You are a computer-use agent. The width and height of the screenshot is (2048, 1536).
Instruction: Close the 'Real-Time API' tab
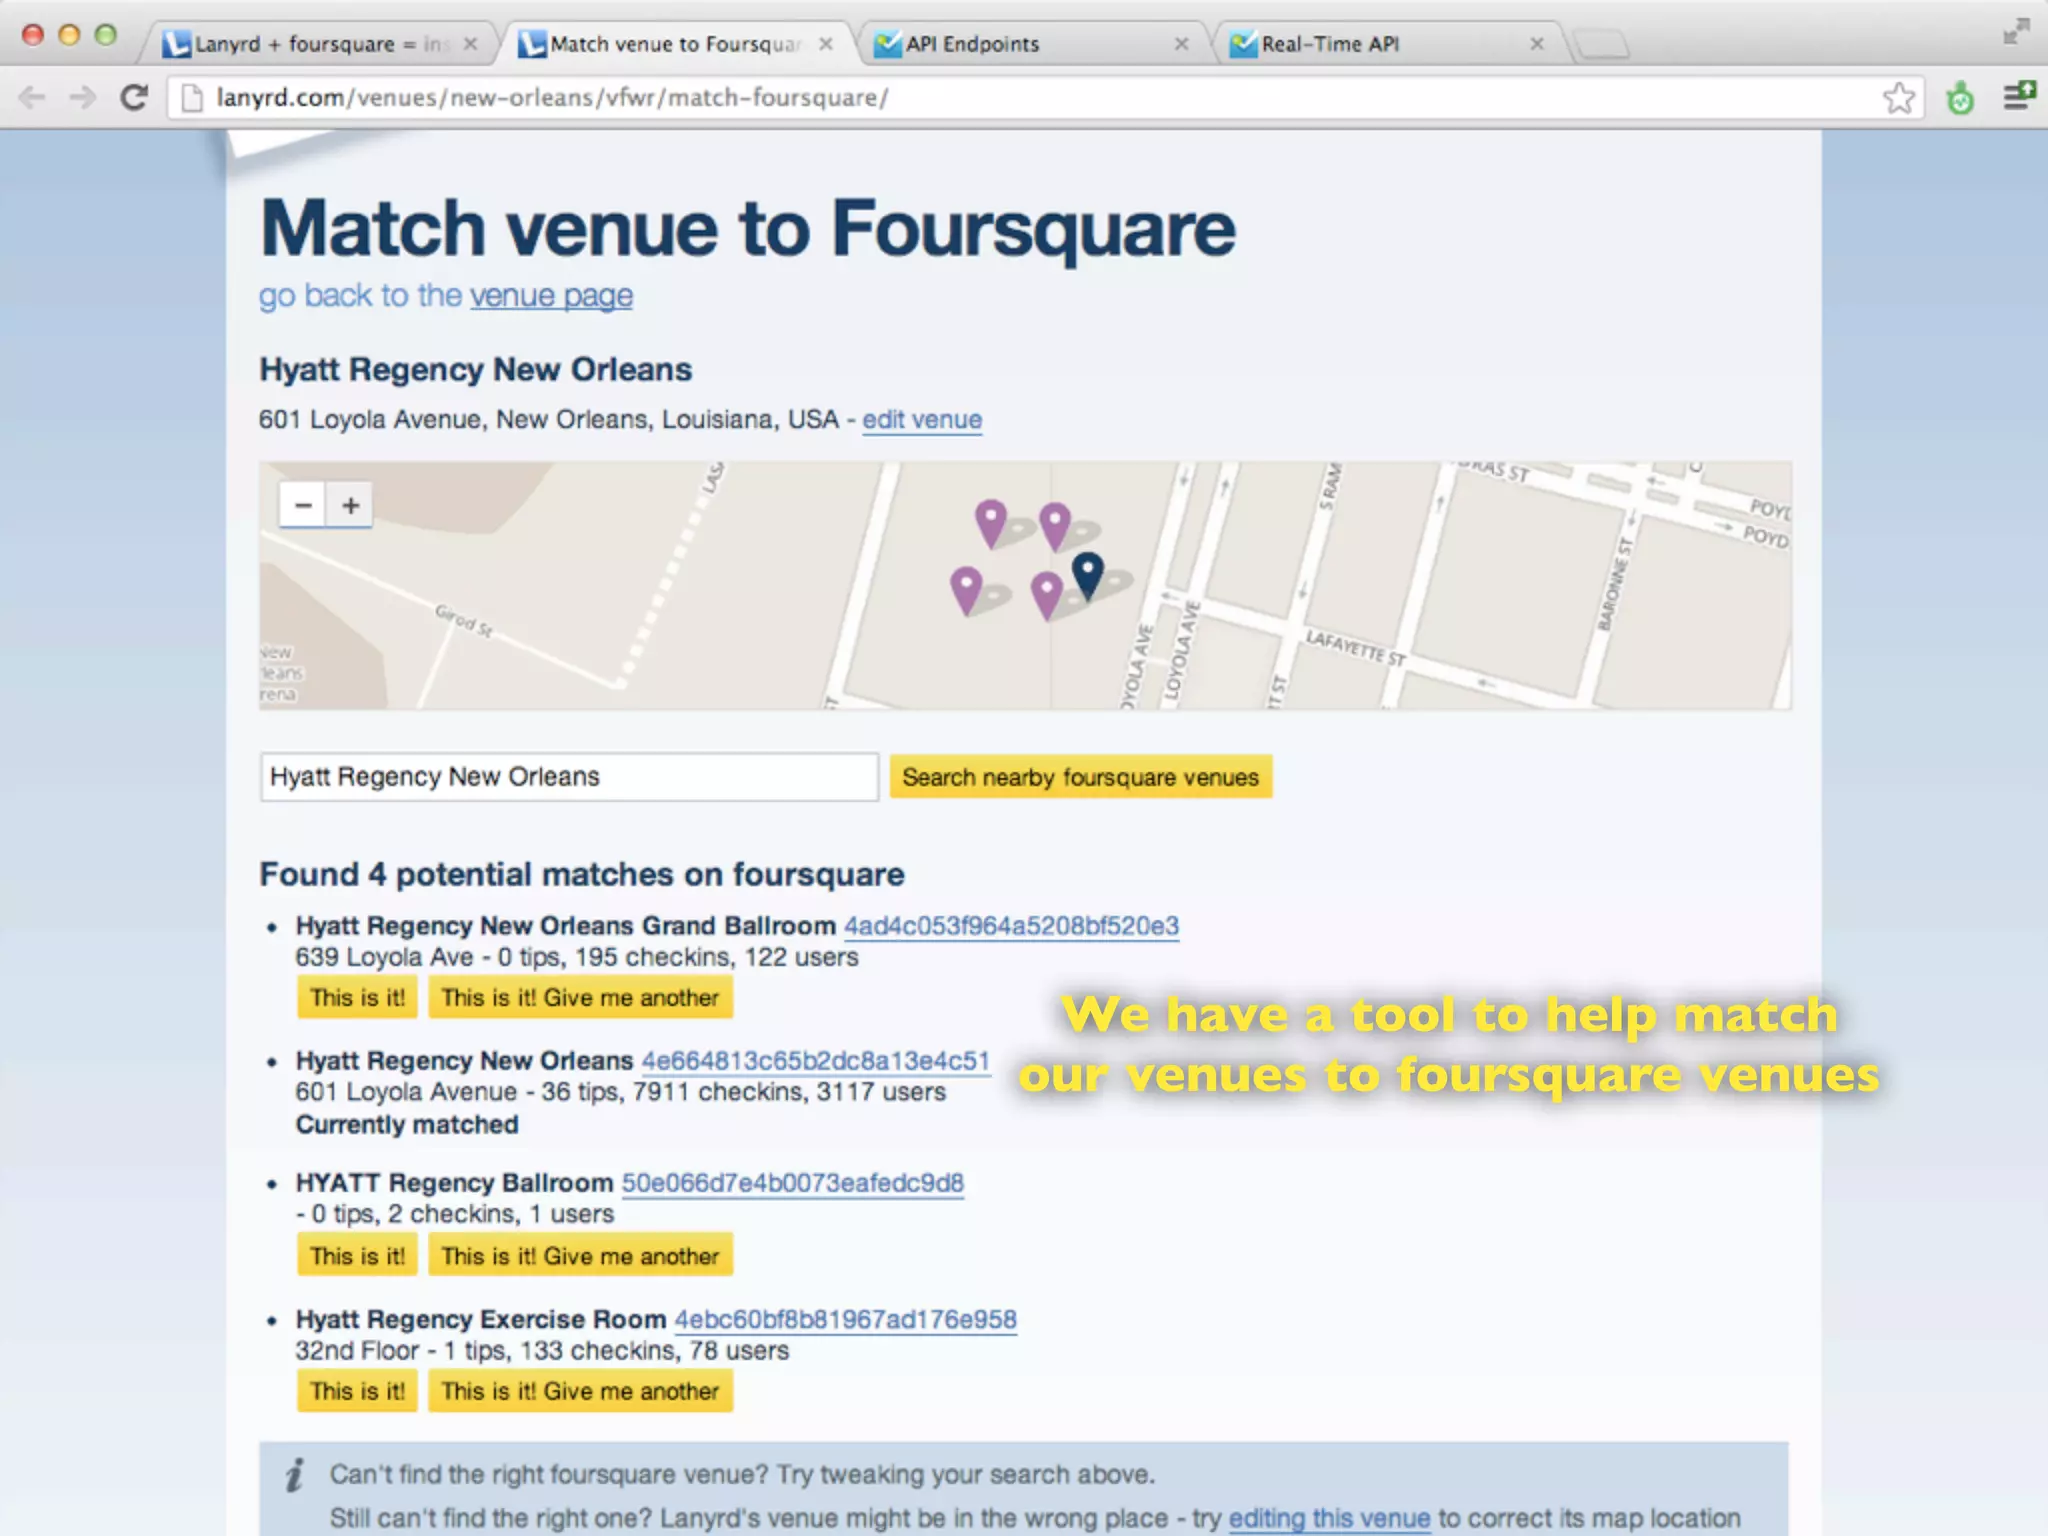coord(1537,44)
